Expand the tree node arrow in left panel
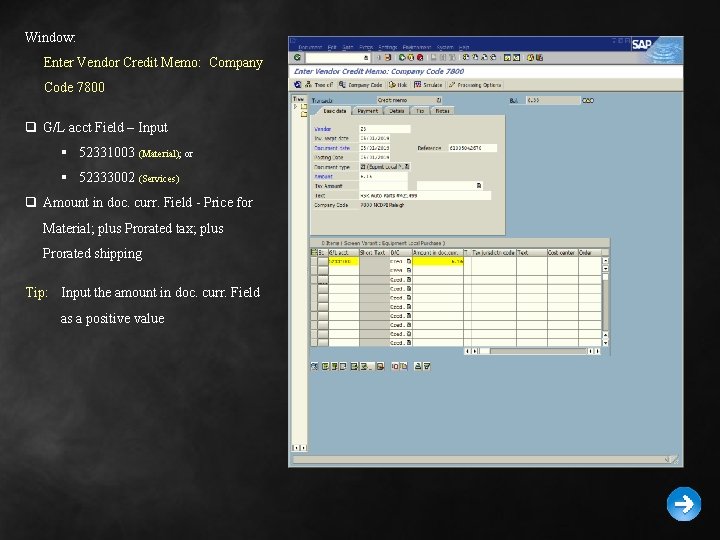The image size is (720, 540). (x=295, y=107)
